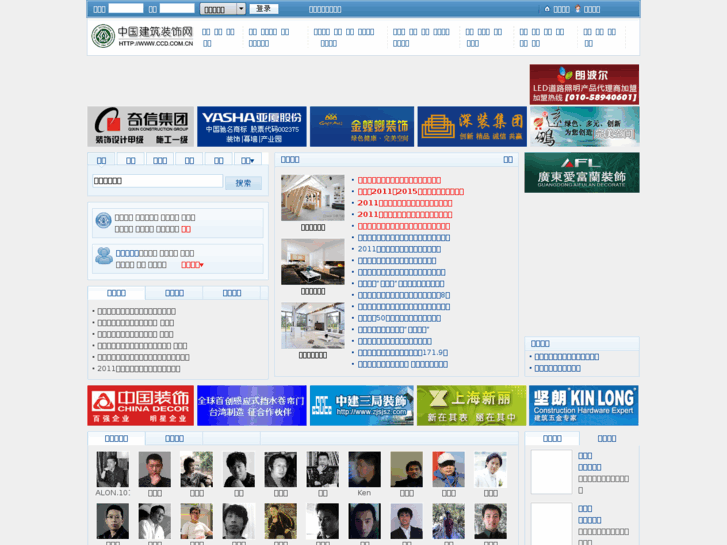Open the left panel news item starting 2011
The image size is (727, 545).
[139, 369]
